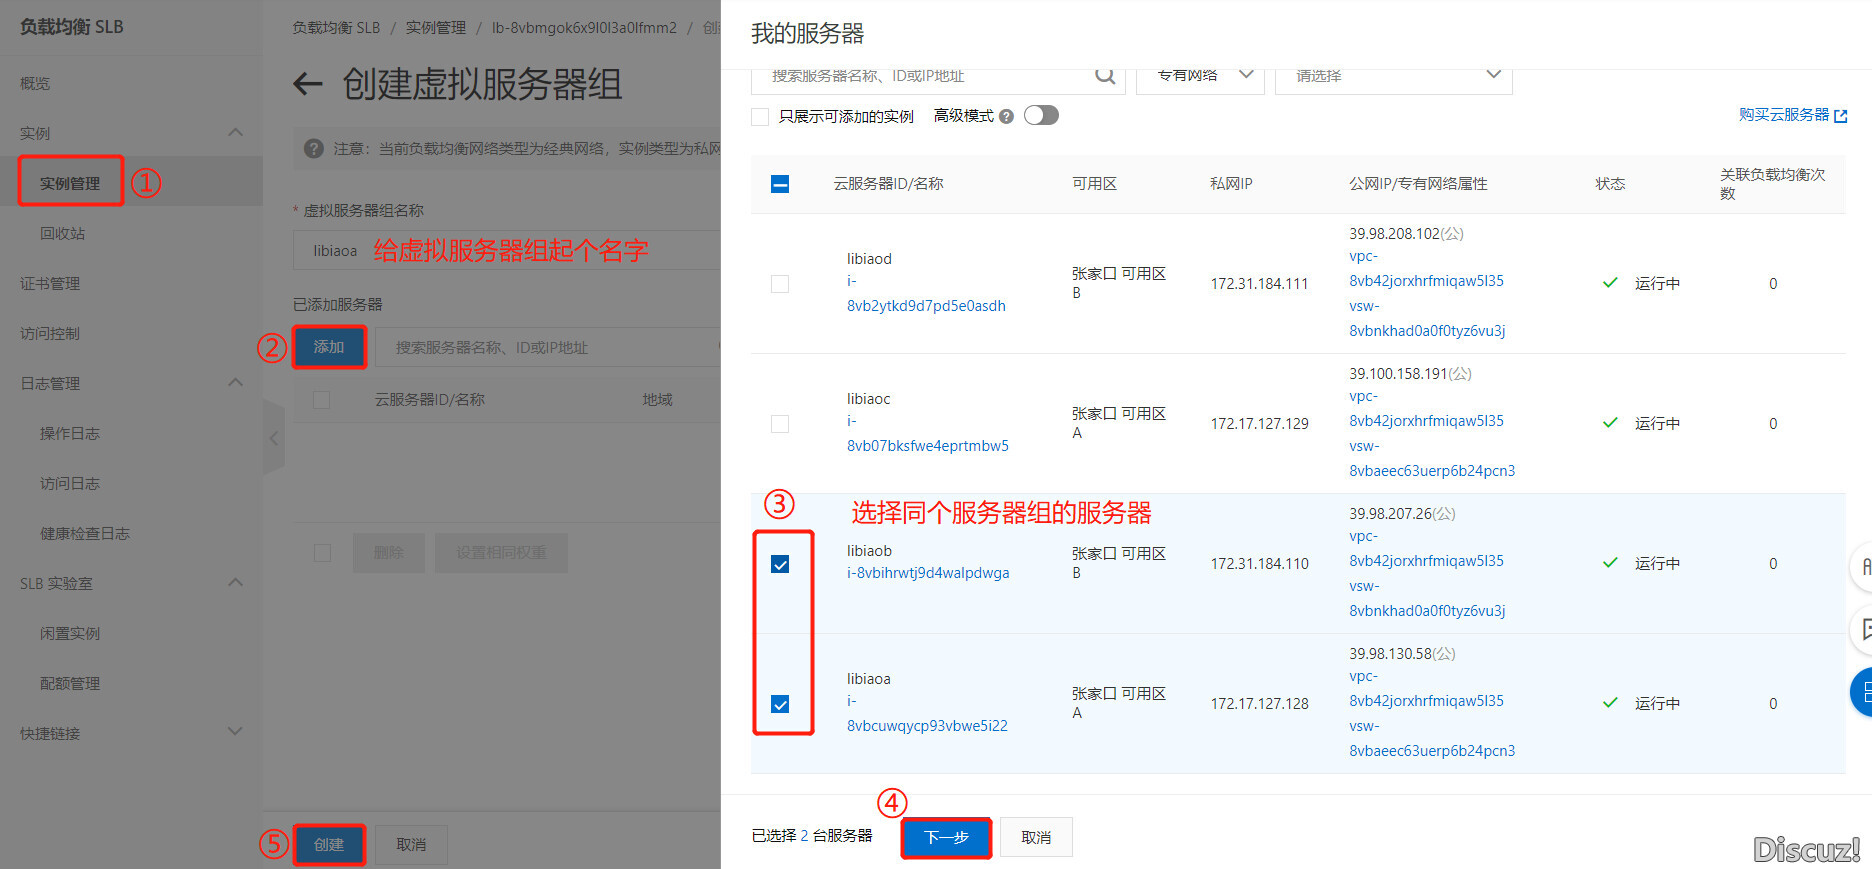Collapse the 日志管理 sidebar section
The height and width of the screenshot is (869, 1872).
[235, 383]
